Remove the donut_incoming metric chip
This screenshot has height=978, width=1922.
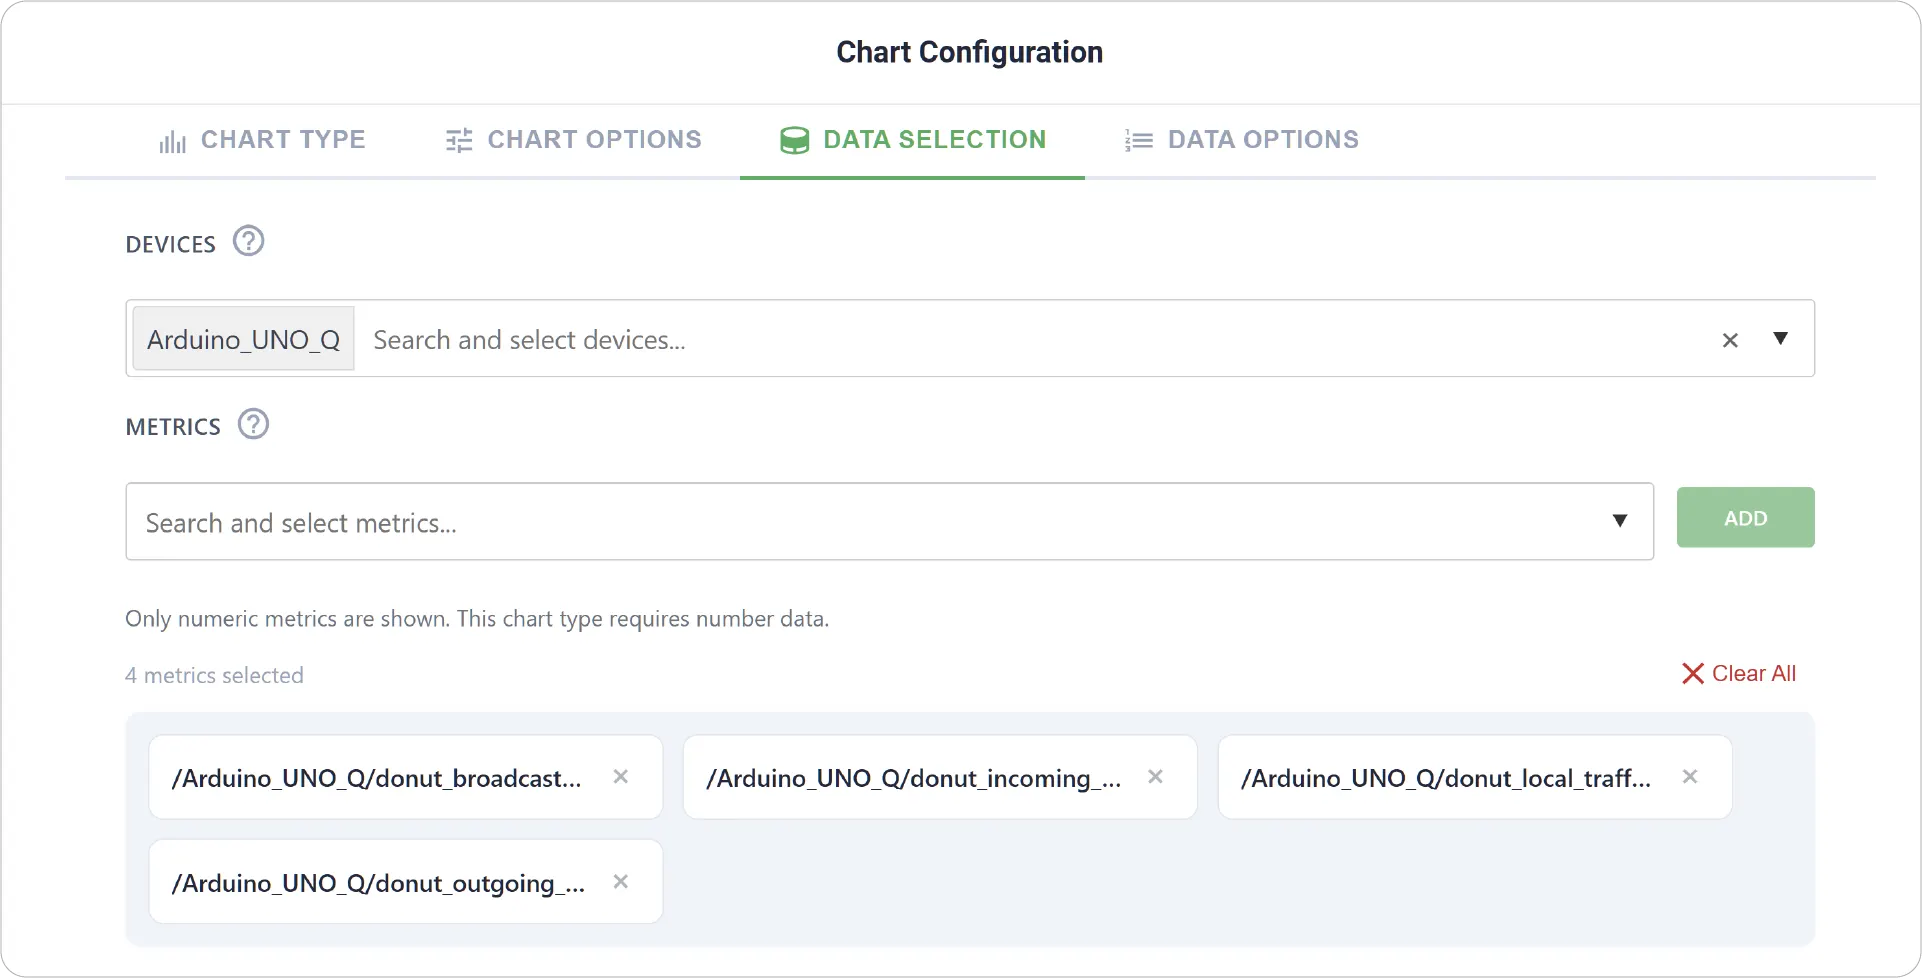point(1155,777)
